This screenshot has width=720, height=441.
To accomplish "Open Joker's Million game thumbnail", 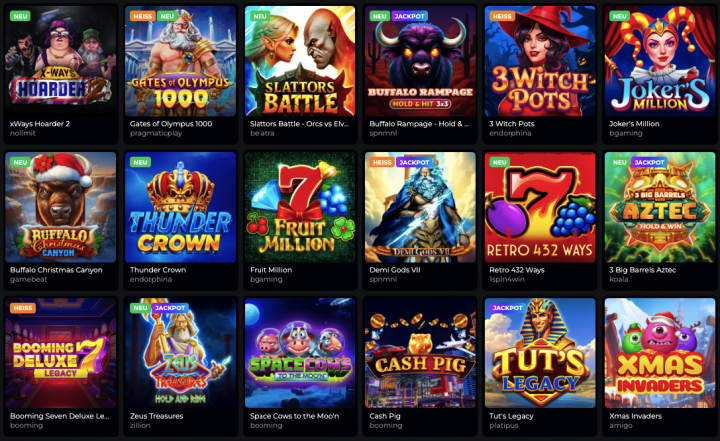I will pyautogui.click(x=660, y=61).
